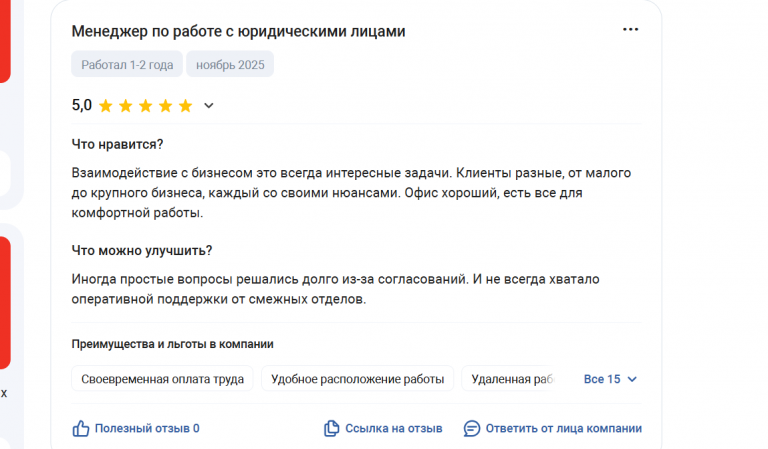Click the fifth rating star
The image size is (768, 449).
tap(185, 105)
